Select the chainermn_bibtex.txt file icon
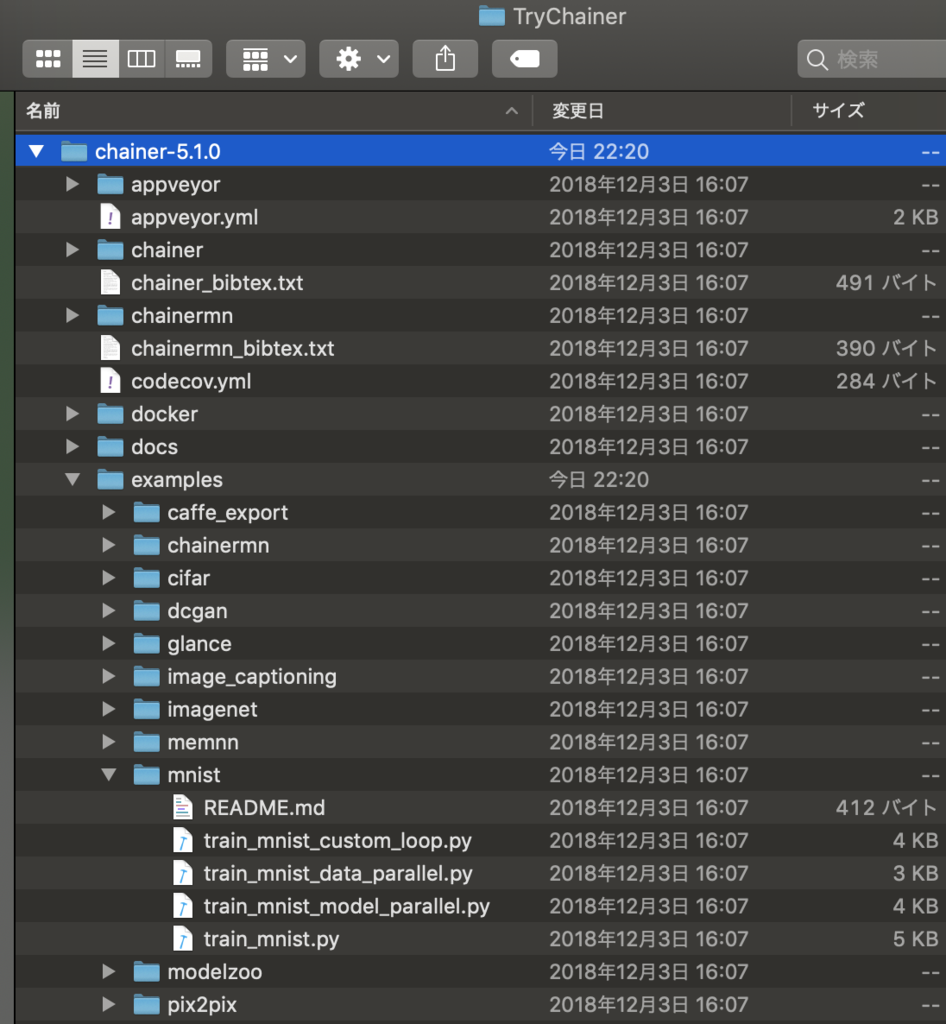946x1024 pixels. pos(110,348)
